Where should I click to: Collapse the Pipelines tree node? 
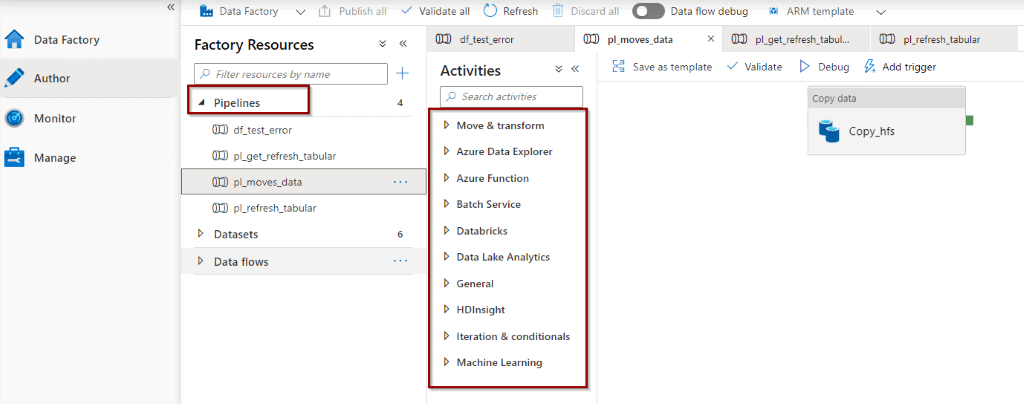click(201, 103)
